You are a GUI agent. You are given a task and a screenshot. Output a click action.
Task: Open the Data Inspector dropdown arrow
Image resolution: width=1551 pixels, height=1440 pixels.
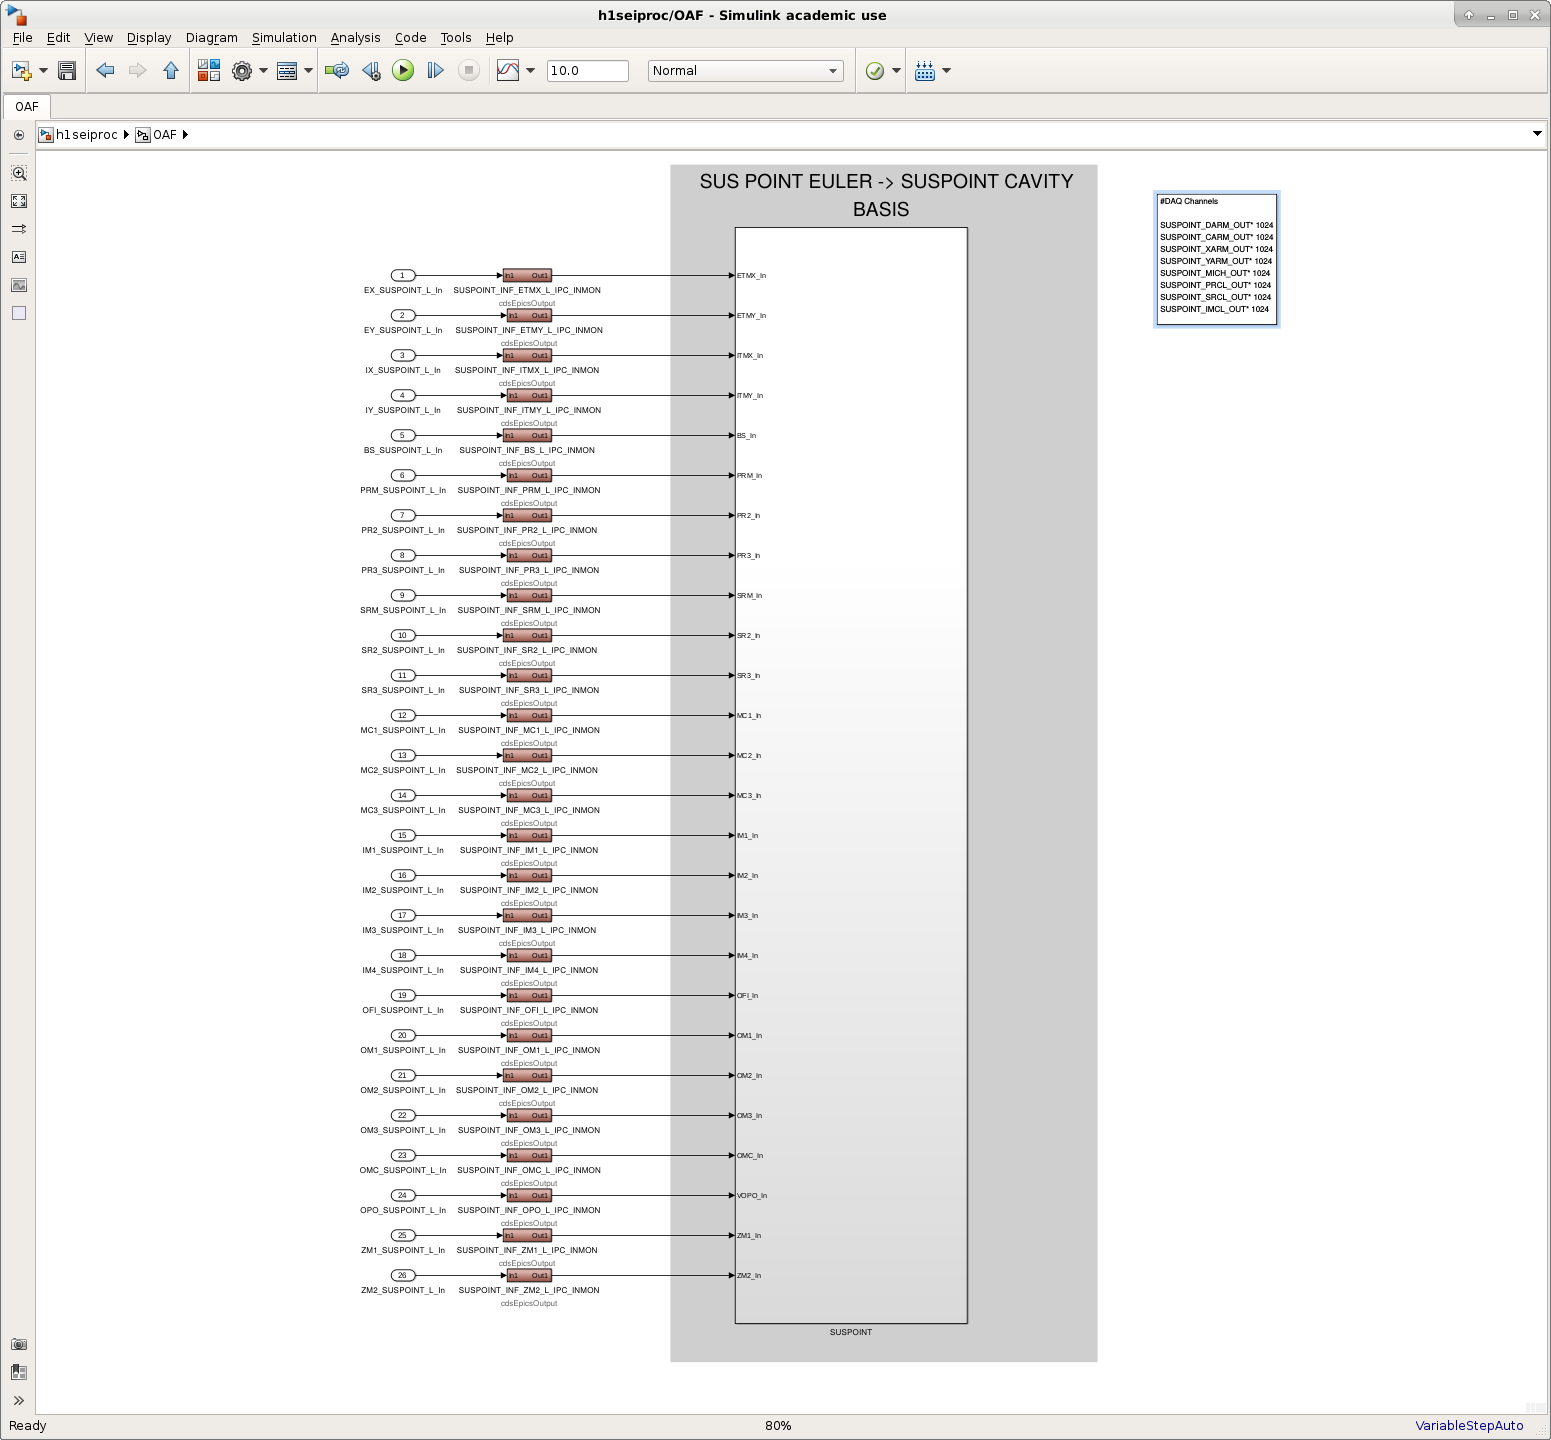[530, 71]
